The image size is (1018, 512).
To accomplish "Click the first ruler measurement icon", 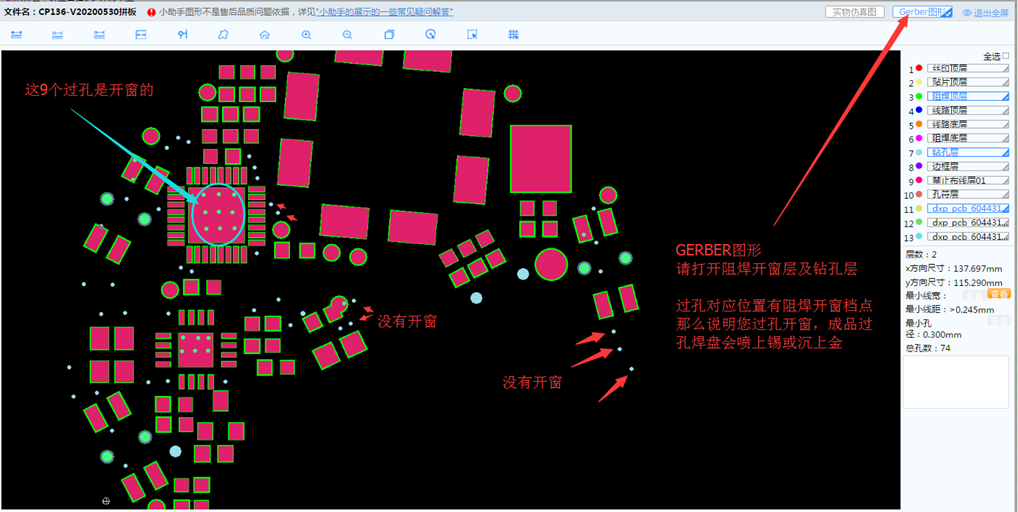I will click(x=16, y=35).
